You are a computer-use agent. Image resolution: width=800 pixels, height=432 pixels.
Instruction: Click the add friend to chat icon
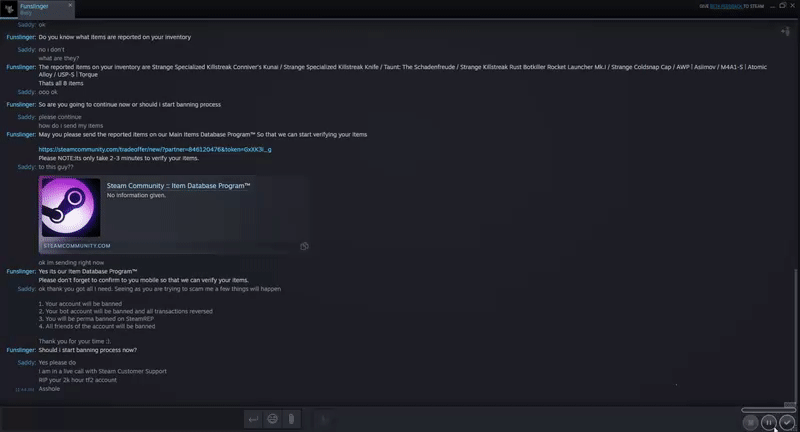coord(785,32)
